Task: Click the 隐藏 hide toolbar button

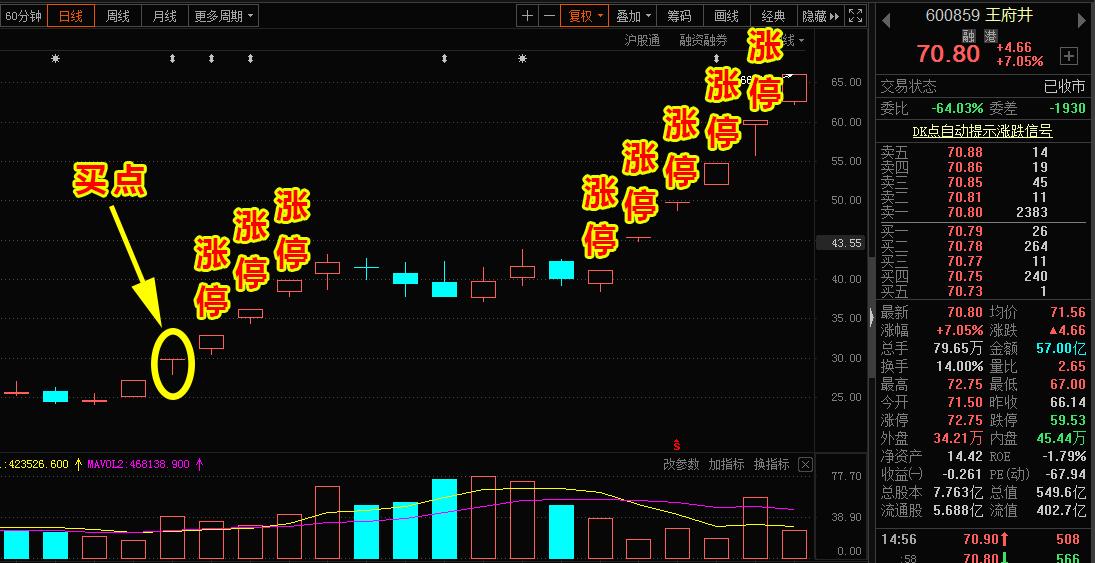Action: point(821,16)
